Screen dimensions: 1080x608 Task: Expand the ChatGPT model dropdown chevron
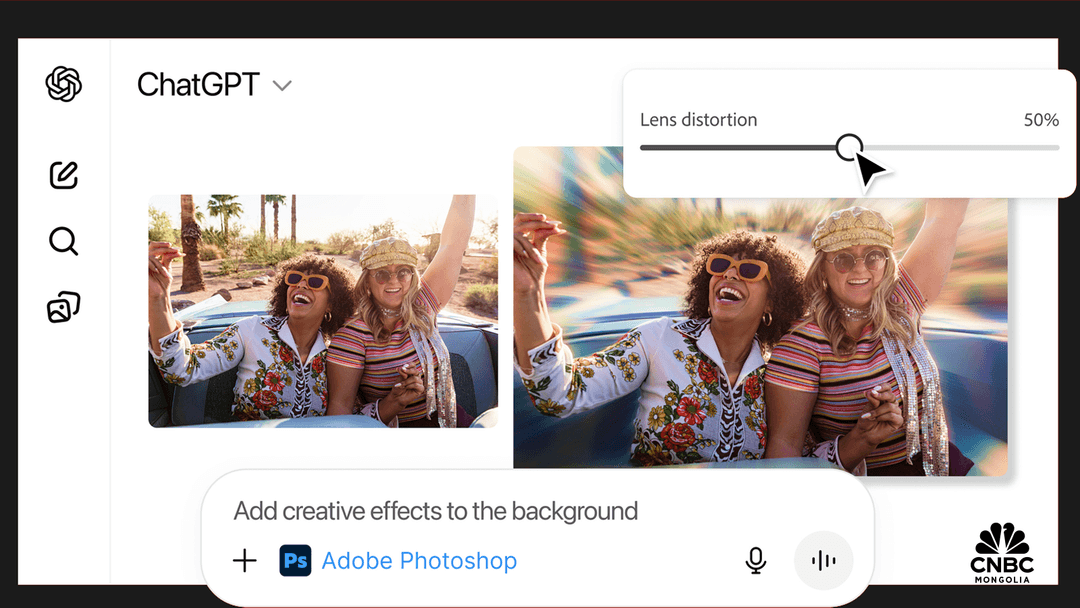[282, 86]
